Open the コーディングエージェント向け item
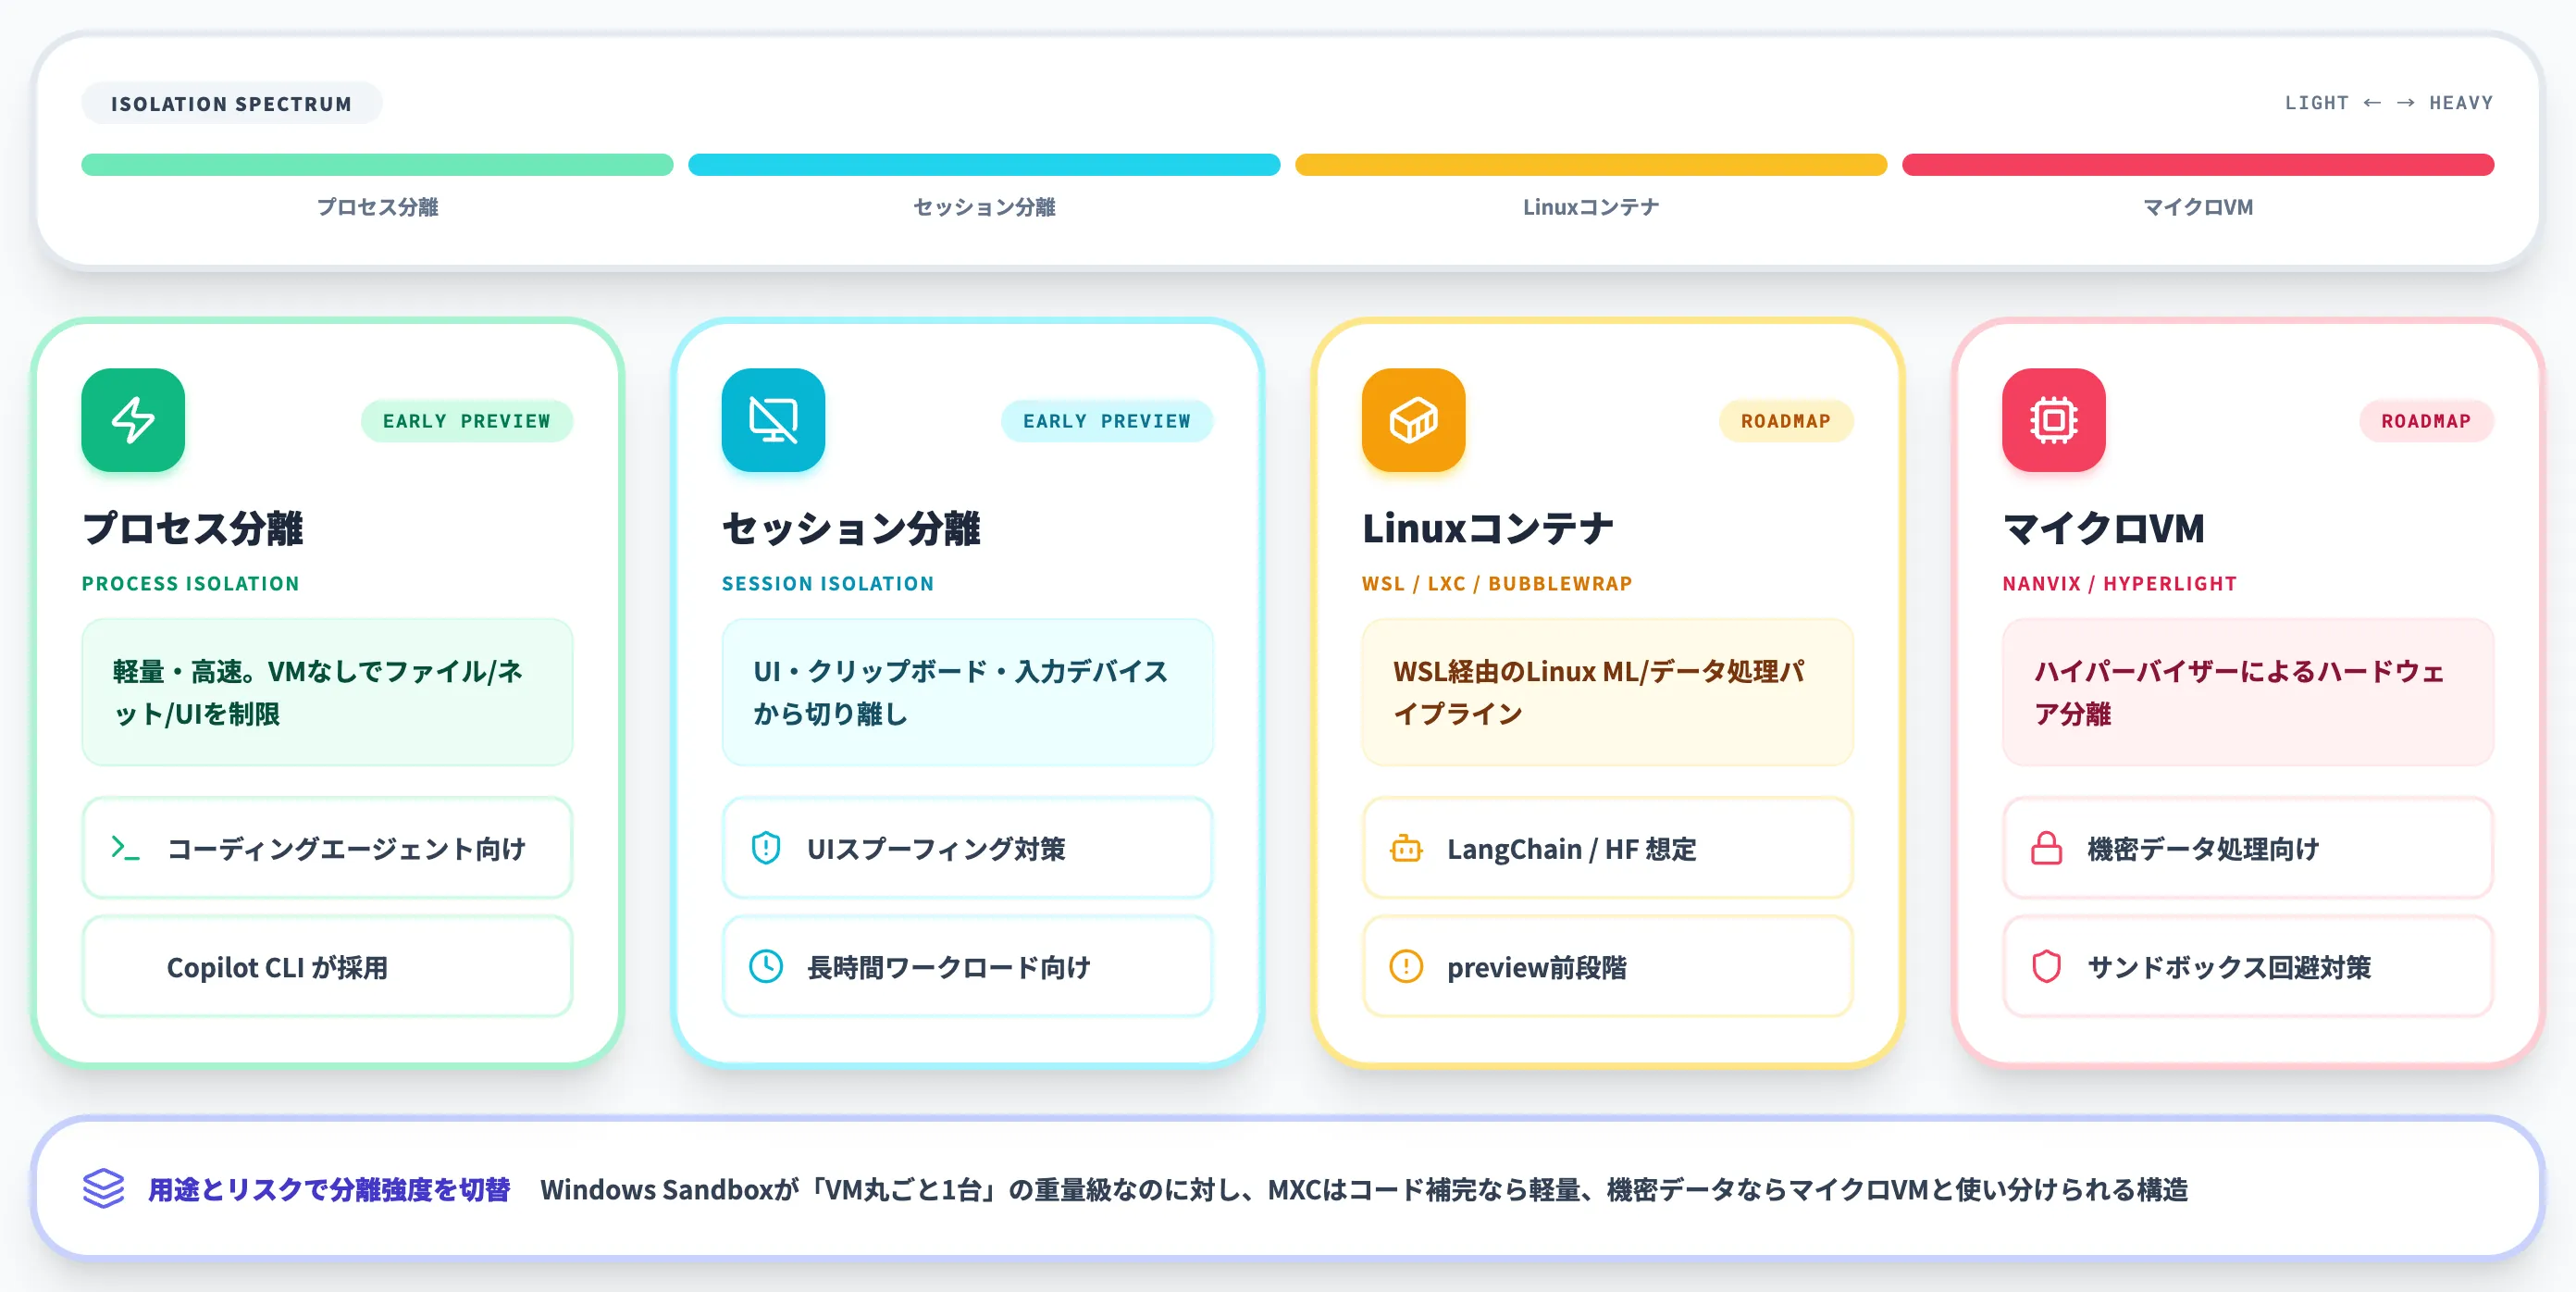This screenshot has height=1292, width=2576. [x=327, y=849]
